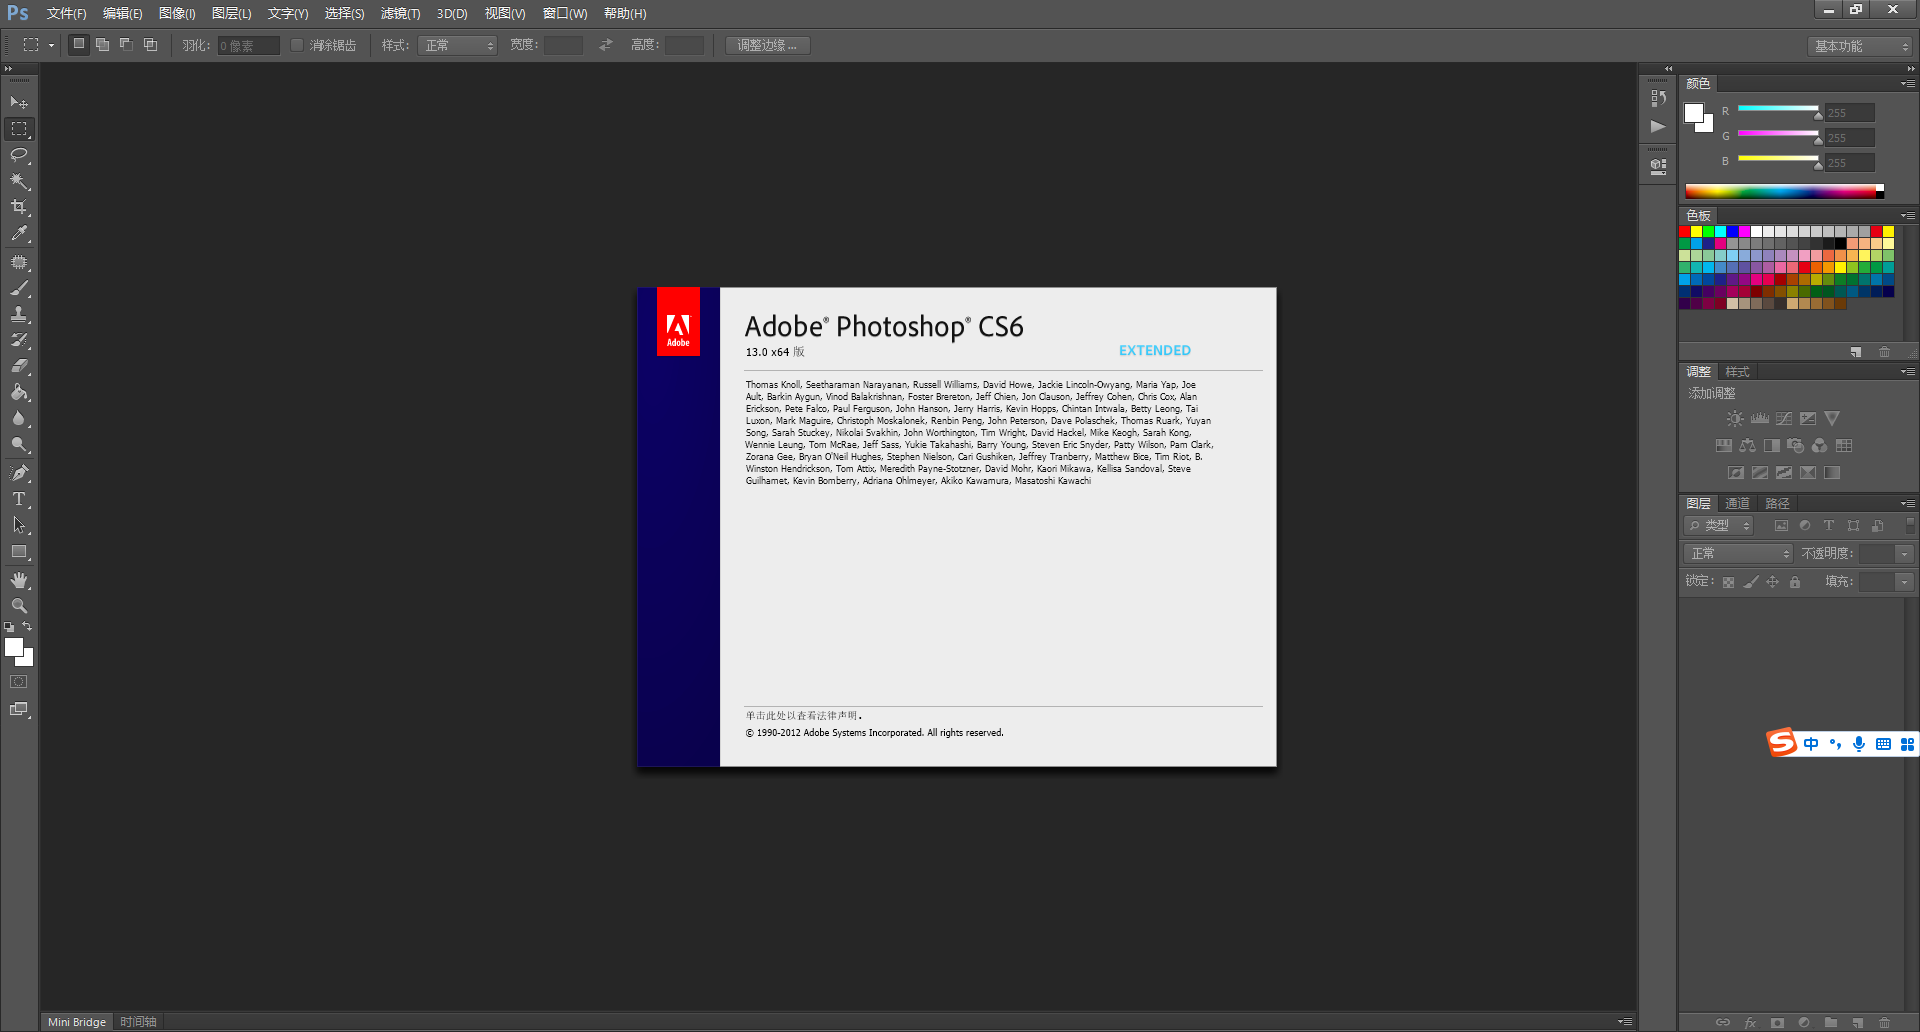Image resolution: width=1920 pixels, height=1032 pixels.
Task: Choose Intersect with Selection mode
Action: tap(150, 45)
